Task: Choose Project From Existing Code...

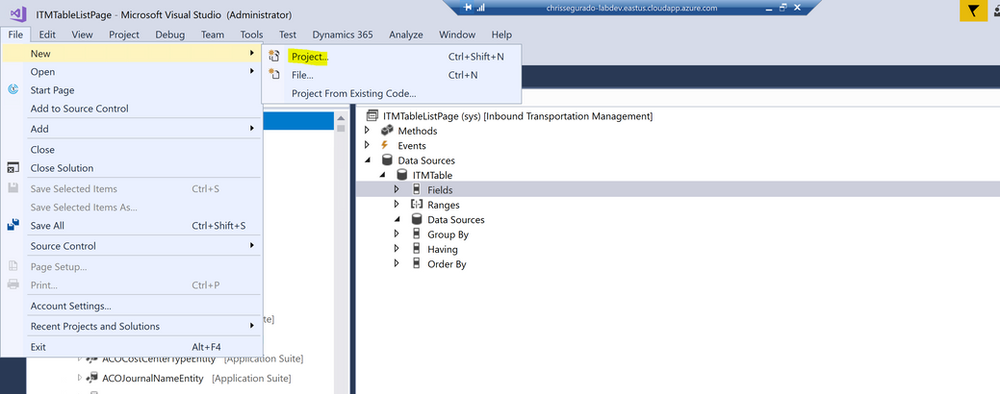Action: pyautogui.click(x=392, y=93)
